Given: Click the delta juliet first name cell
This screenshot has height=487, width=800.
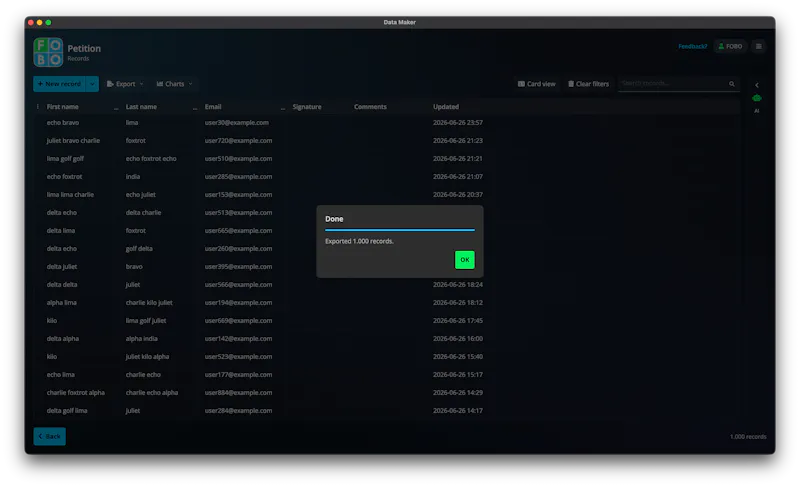Looking at the screenshot, I should (62, 267).
